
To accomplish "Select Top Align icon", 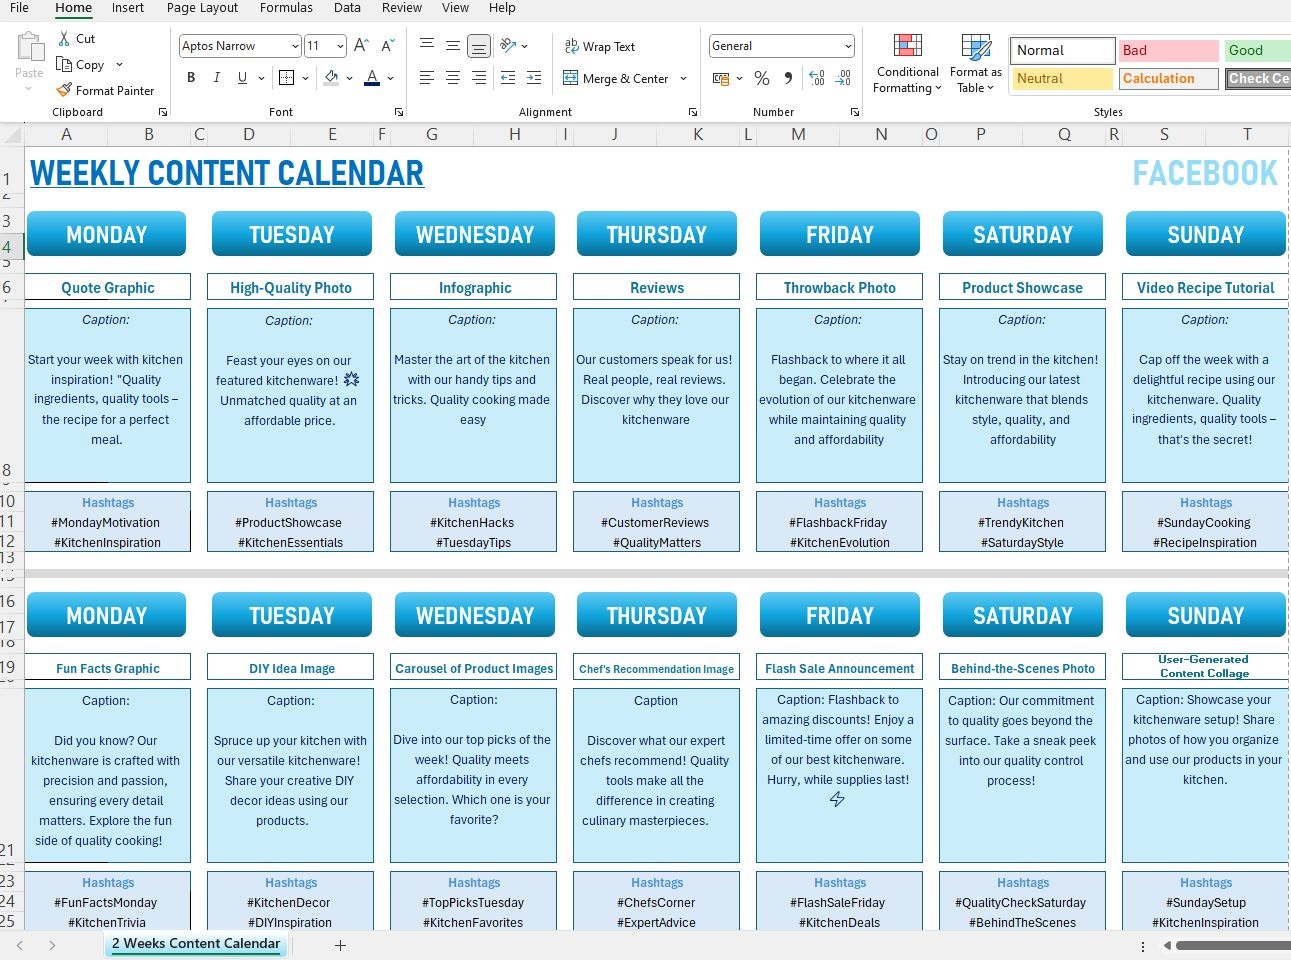I will 427,45.
